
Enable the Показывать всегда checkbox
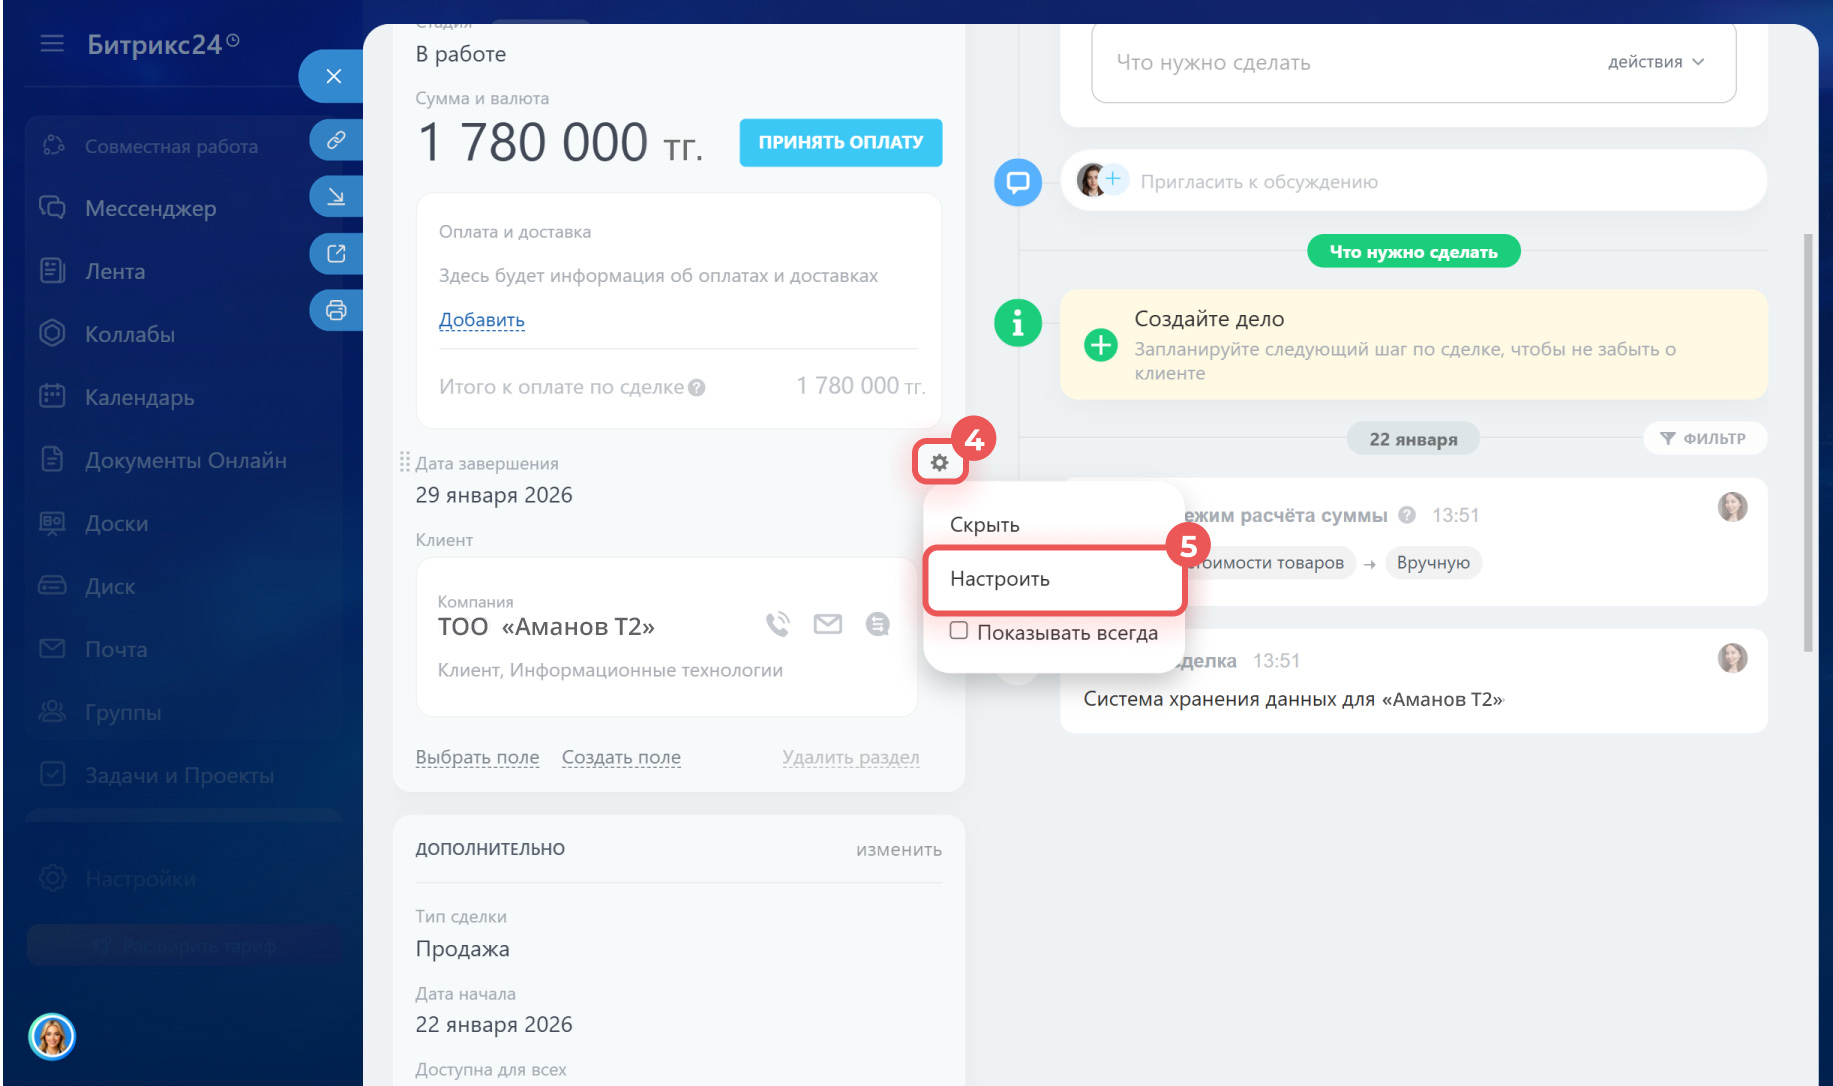pos(959,631)
